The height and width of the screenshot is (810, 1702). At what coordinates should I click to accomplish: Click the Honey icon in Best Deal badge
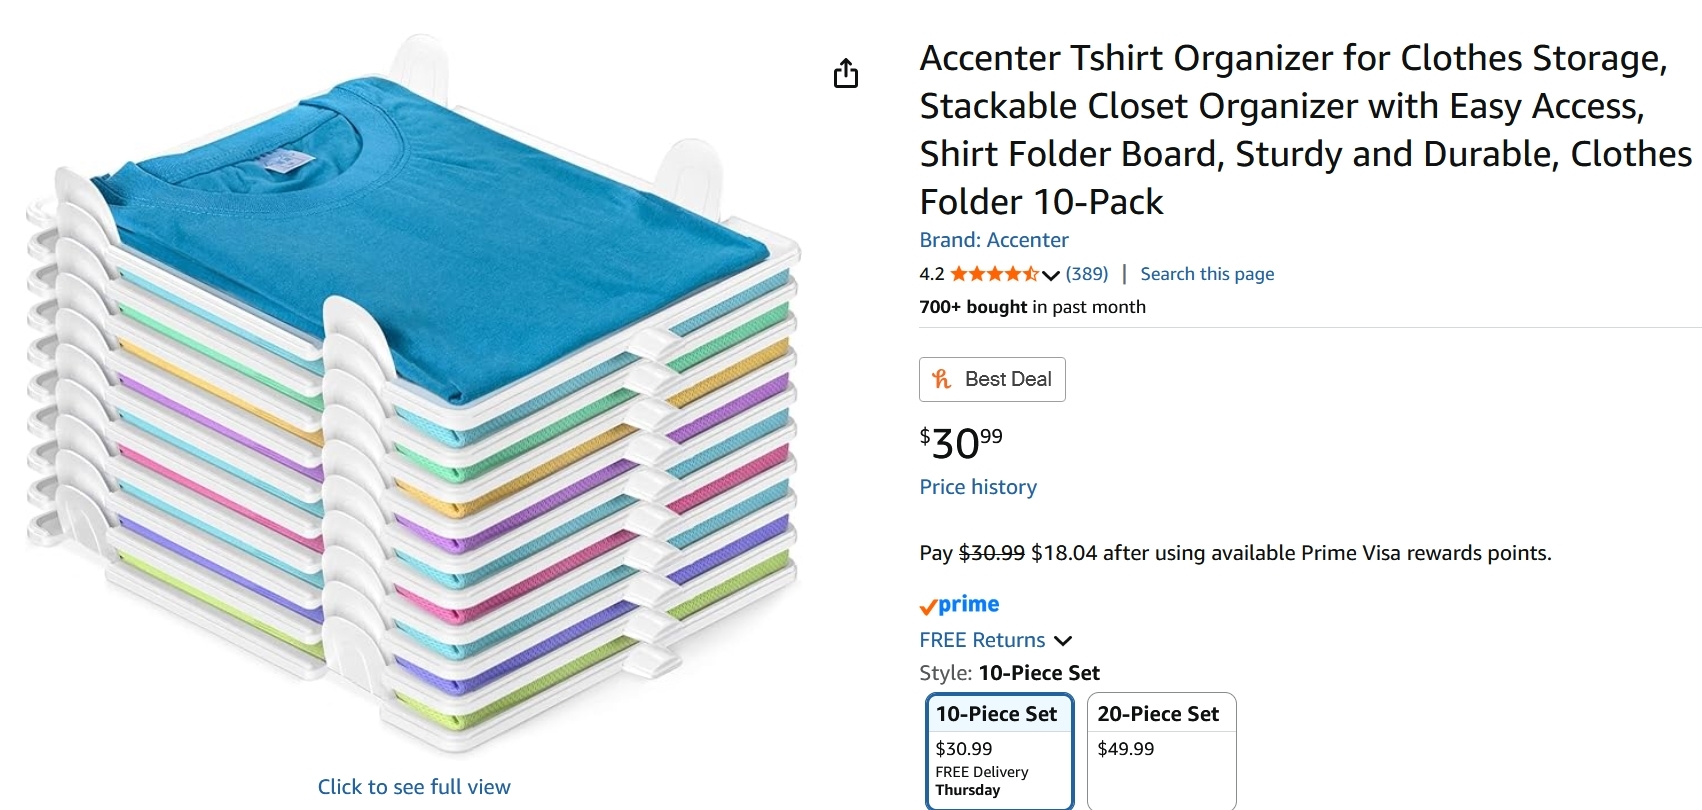click(941, 379)
